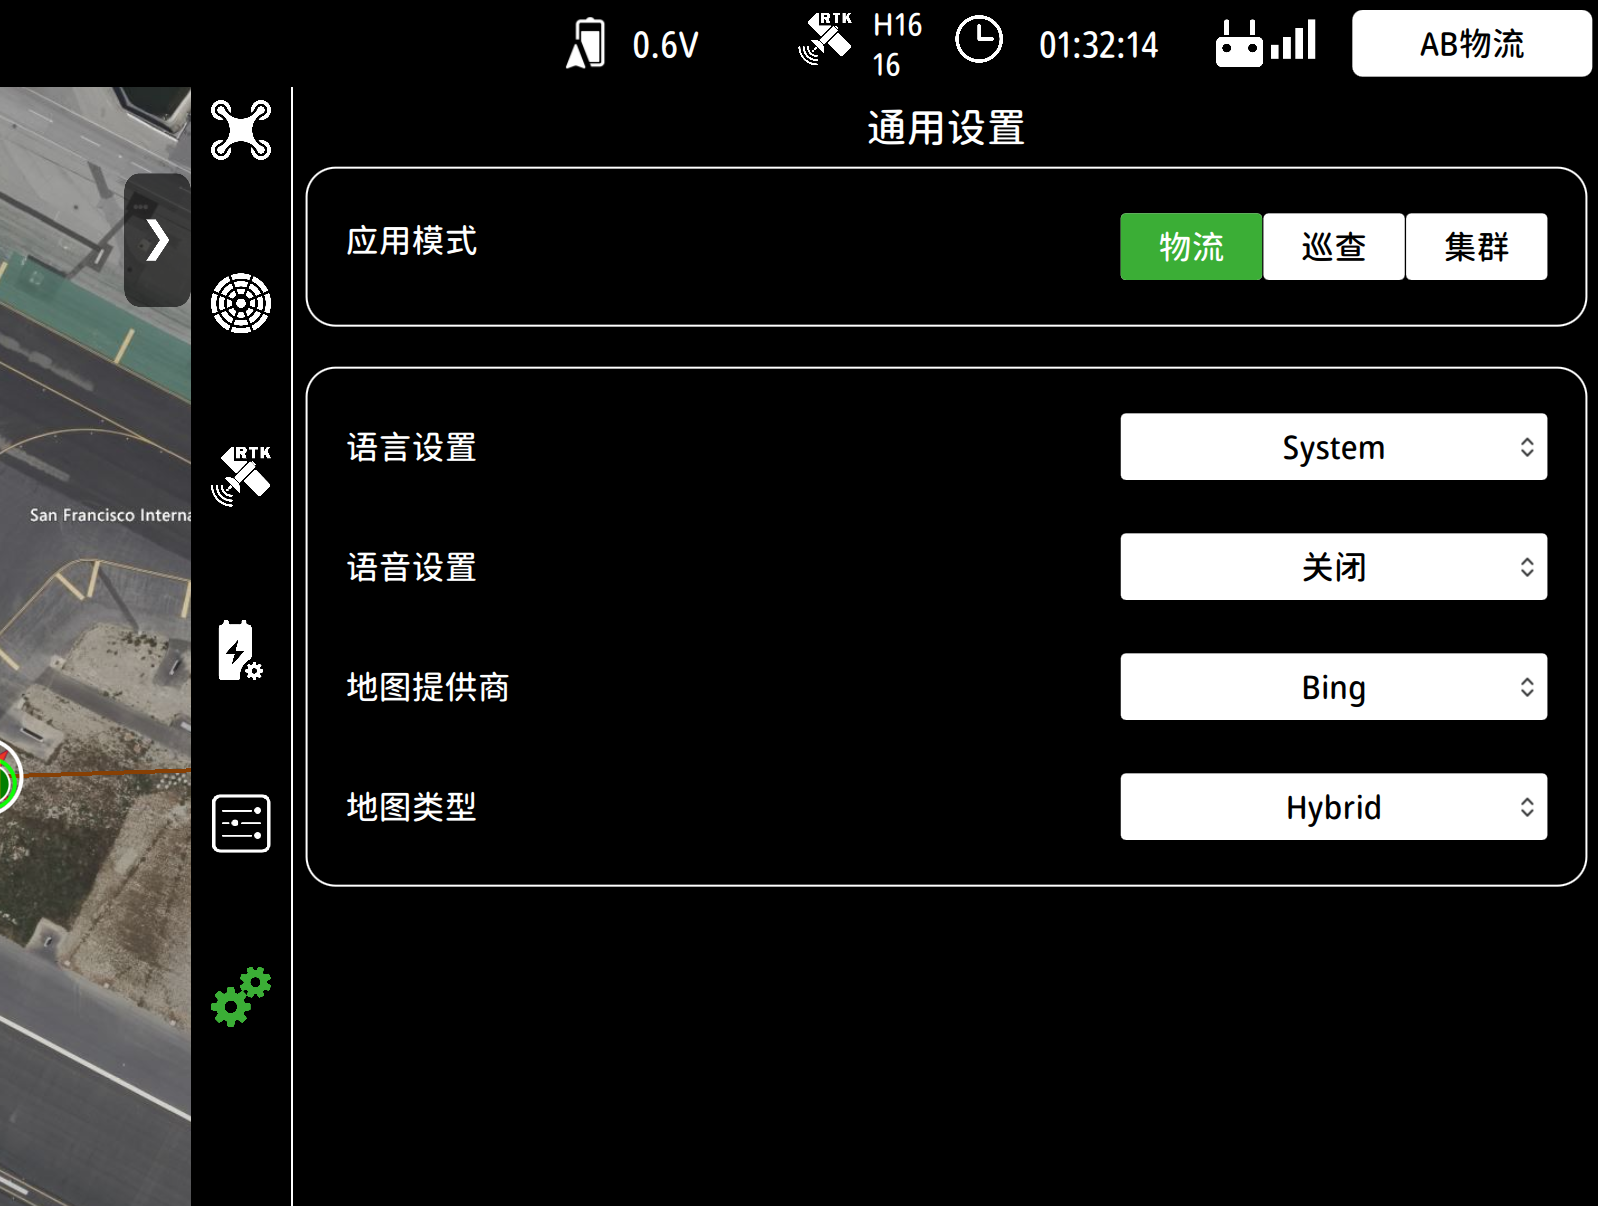
Task: Click the flight time clock icon
Action: click(x=978, y=41)
